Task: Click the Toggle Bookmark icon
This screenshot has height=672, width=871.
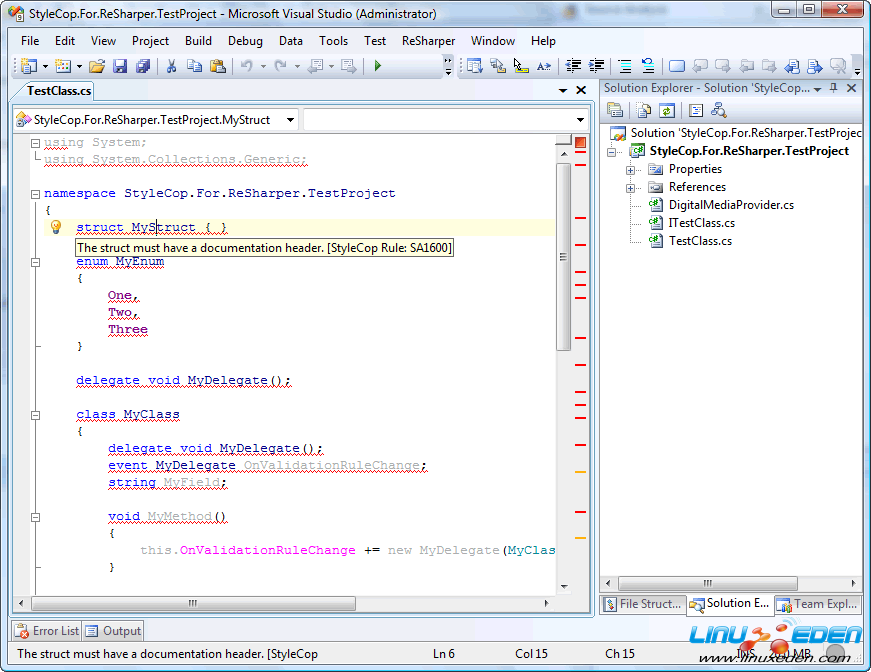Action: (x=677, y=66)
